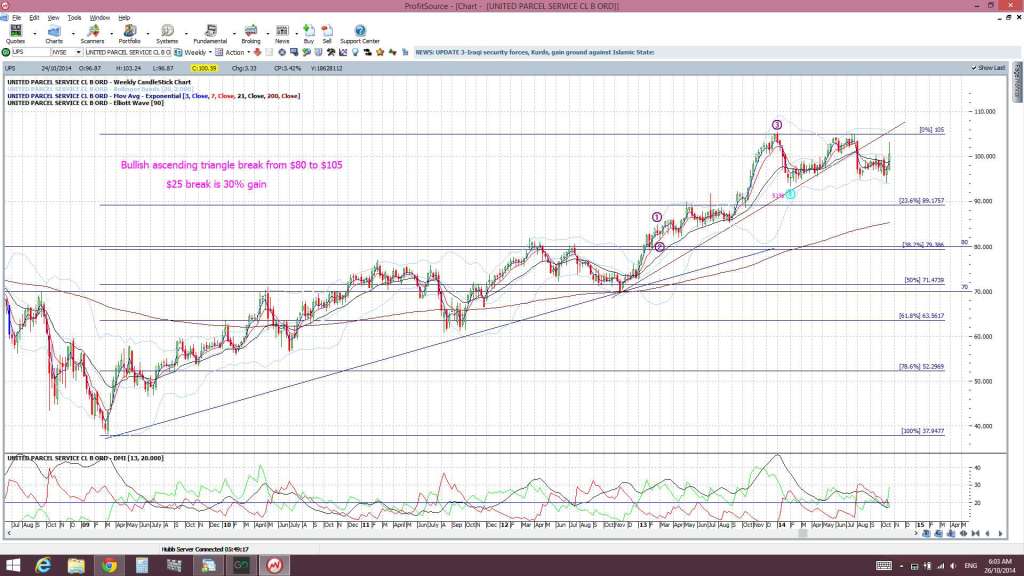The width and height of the screenshot is (1024, 576).
Task: Click the 'Hubb Server Connected' status text
Action: [x=205, y=549]
